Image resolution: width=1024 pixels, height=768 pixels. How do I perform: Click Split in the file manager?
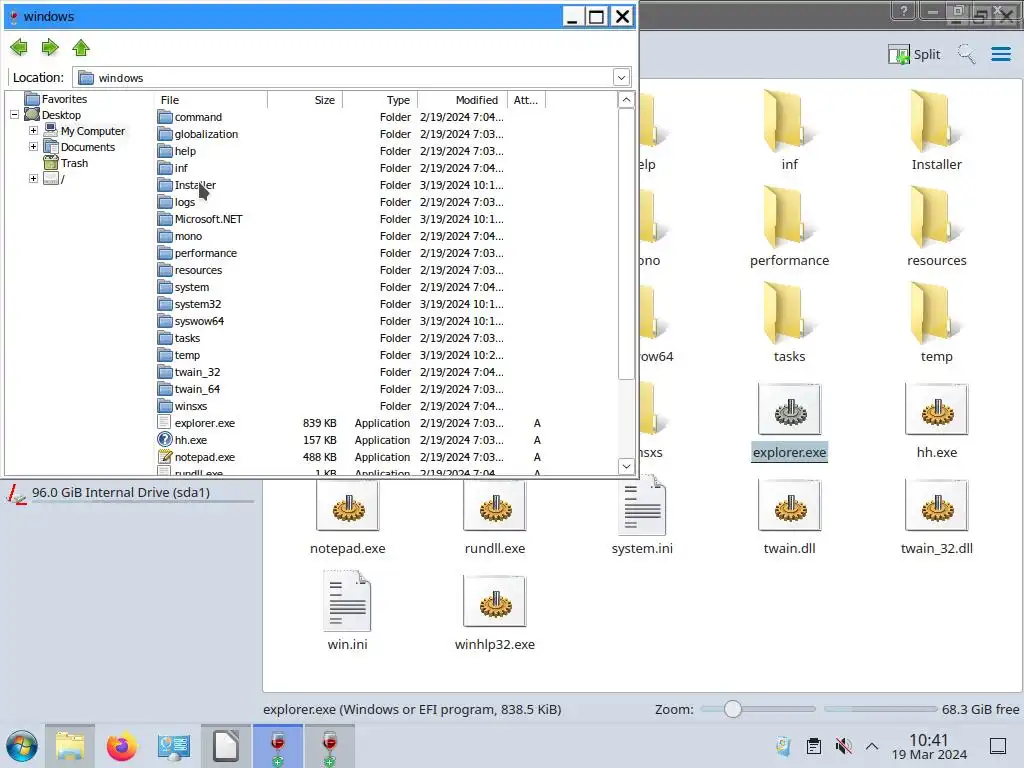[914, 54]
